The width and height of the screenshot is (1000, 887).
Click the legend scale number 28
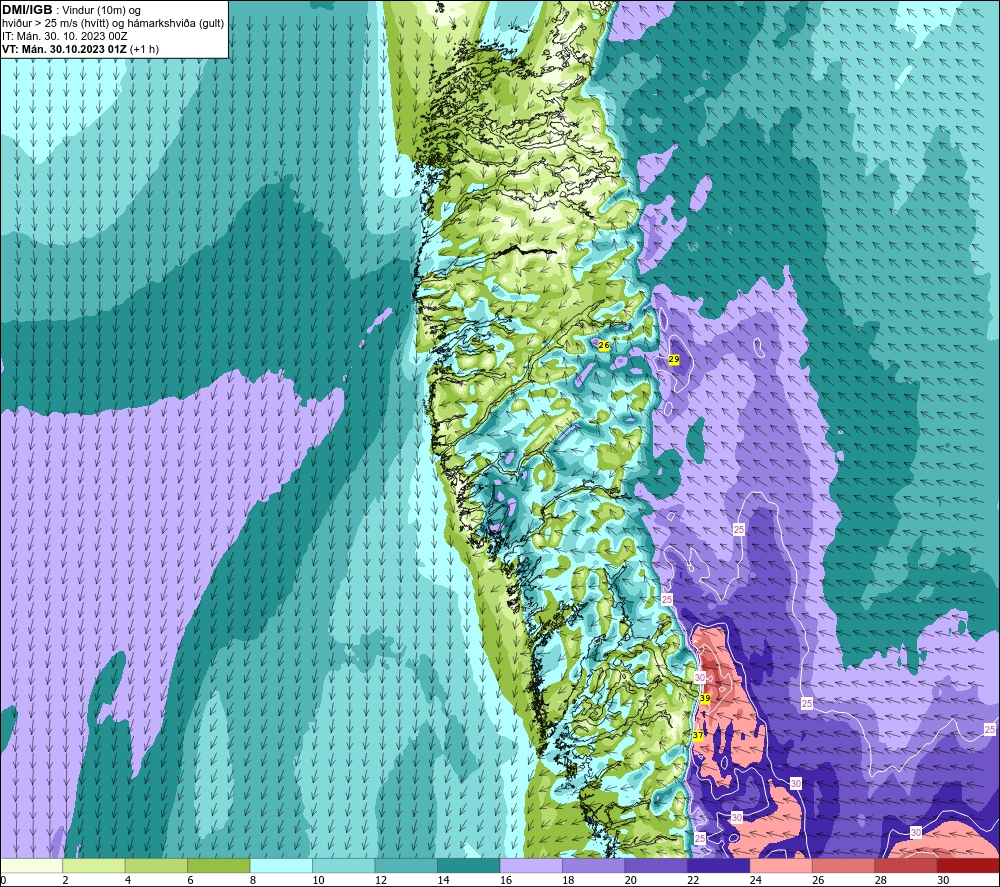pos(881,880)
